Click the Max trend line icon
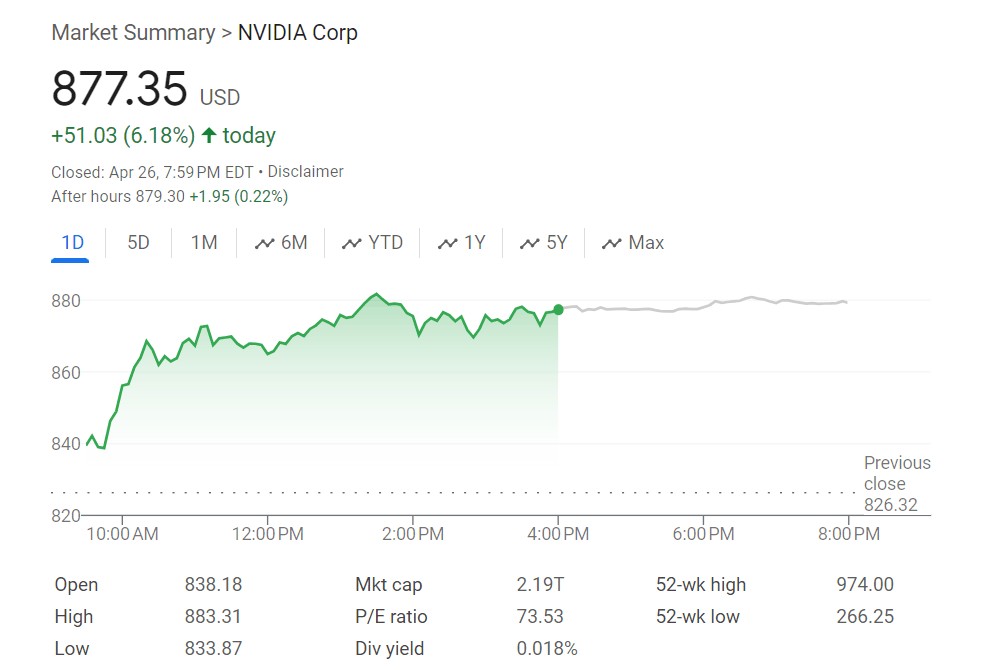The image size is (1004, 670). pos(611,244)
